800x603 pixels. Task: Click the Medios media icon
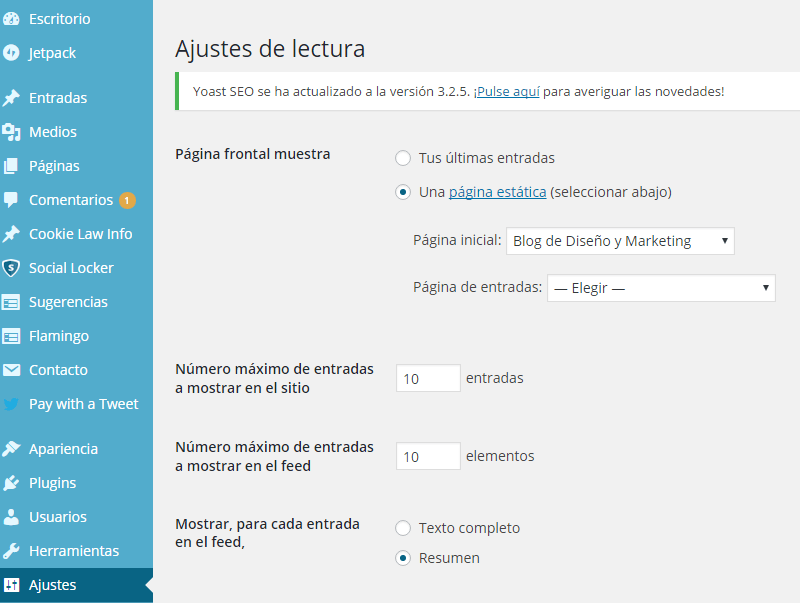point(11,132)
